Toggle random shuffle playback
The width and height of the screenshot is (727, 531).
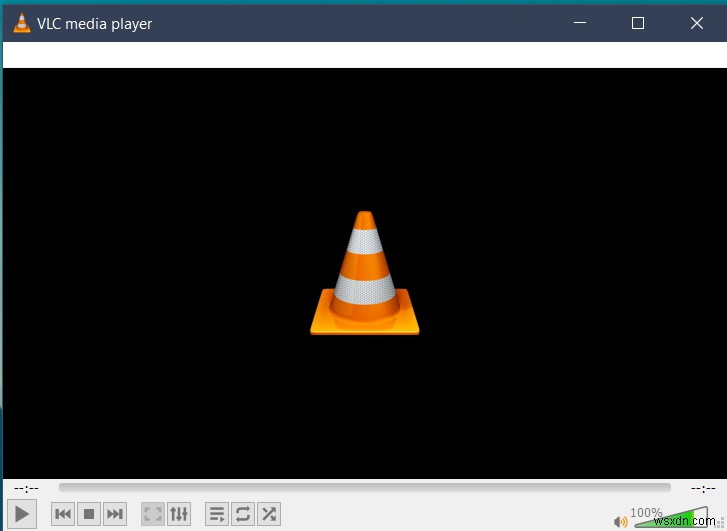point(269,514)
